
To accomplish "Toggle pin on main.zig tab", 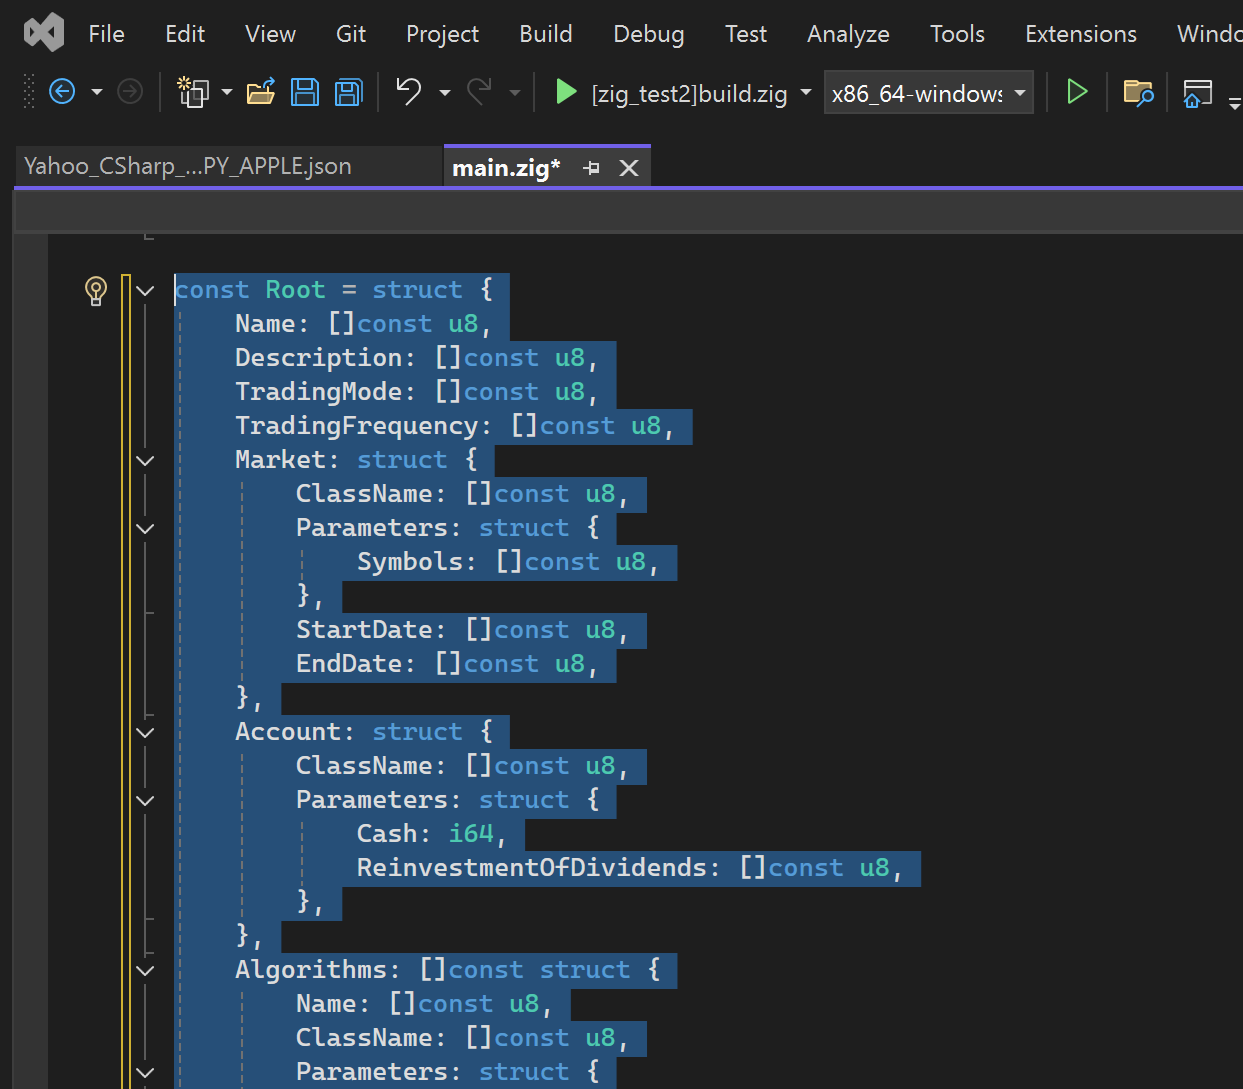I will (x=592, y=168).
